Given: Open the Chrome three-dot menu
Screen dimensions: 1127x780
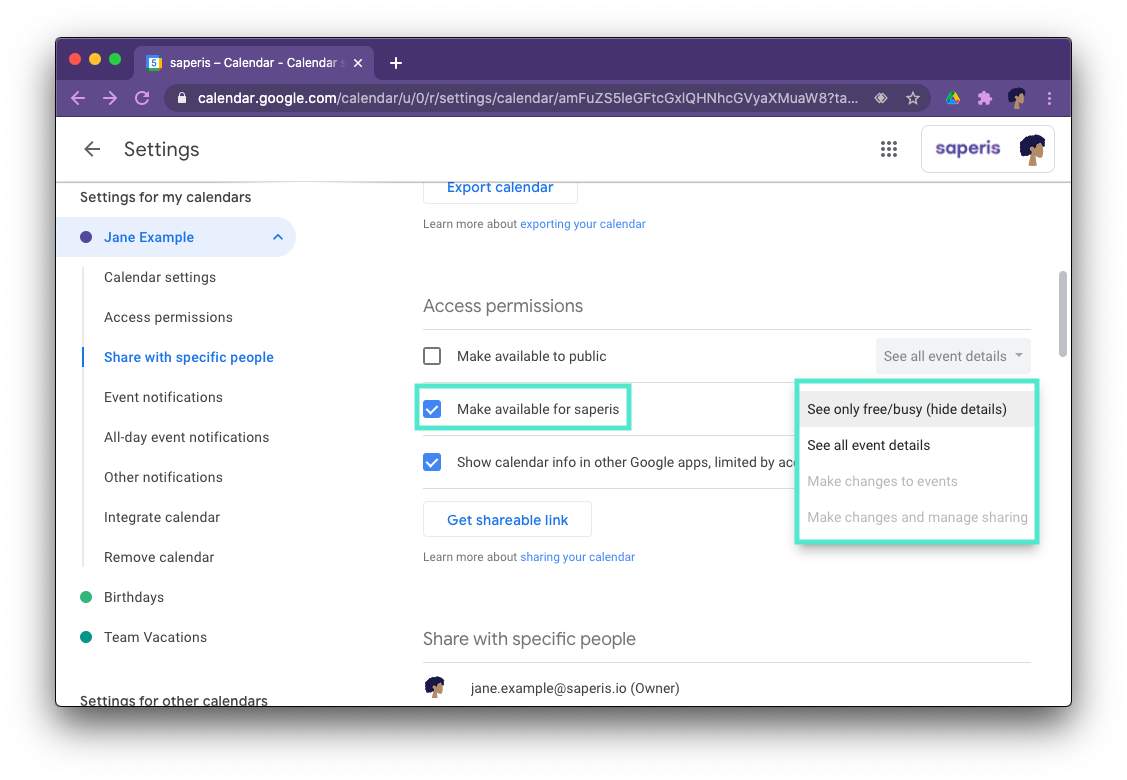Looking at the screenshot, I should click(x=1049, y=98).
